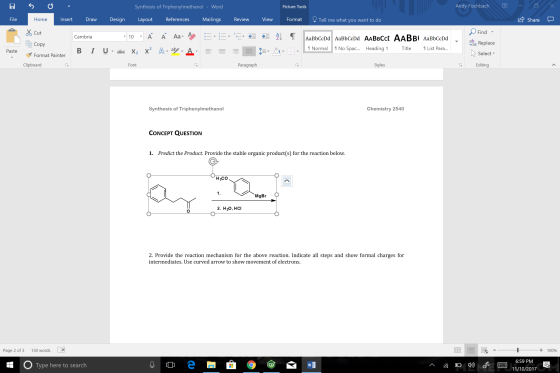This screenshot has width=560, height=373.
Task: Click the Tell me what you want search box
Action: pyautogui.click(x=347, y=20)
